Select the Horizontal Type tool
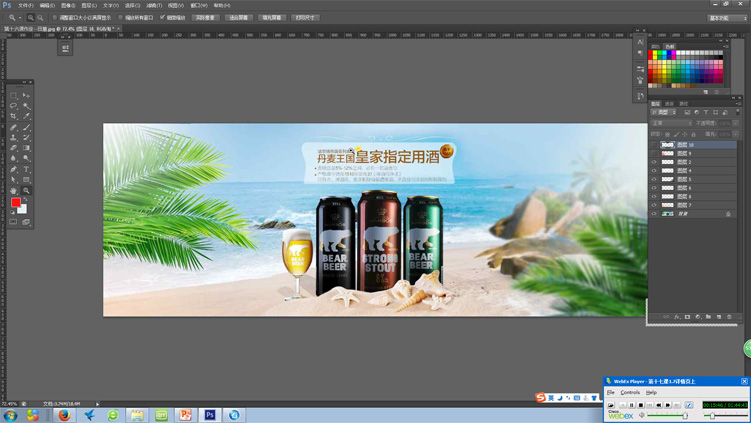The height and width of the screenshot is (423, 751). pos(26,169)
